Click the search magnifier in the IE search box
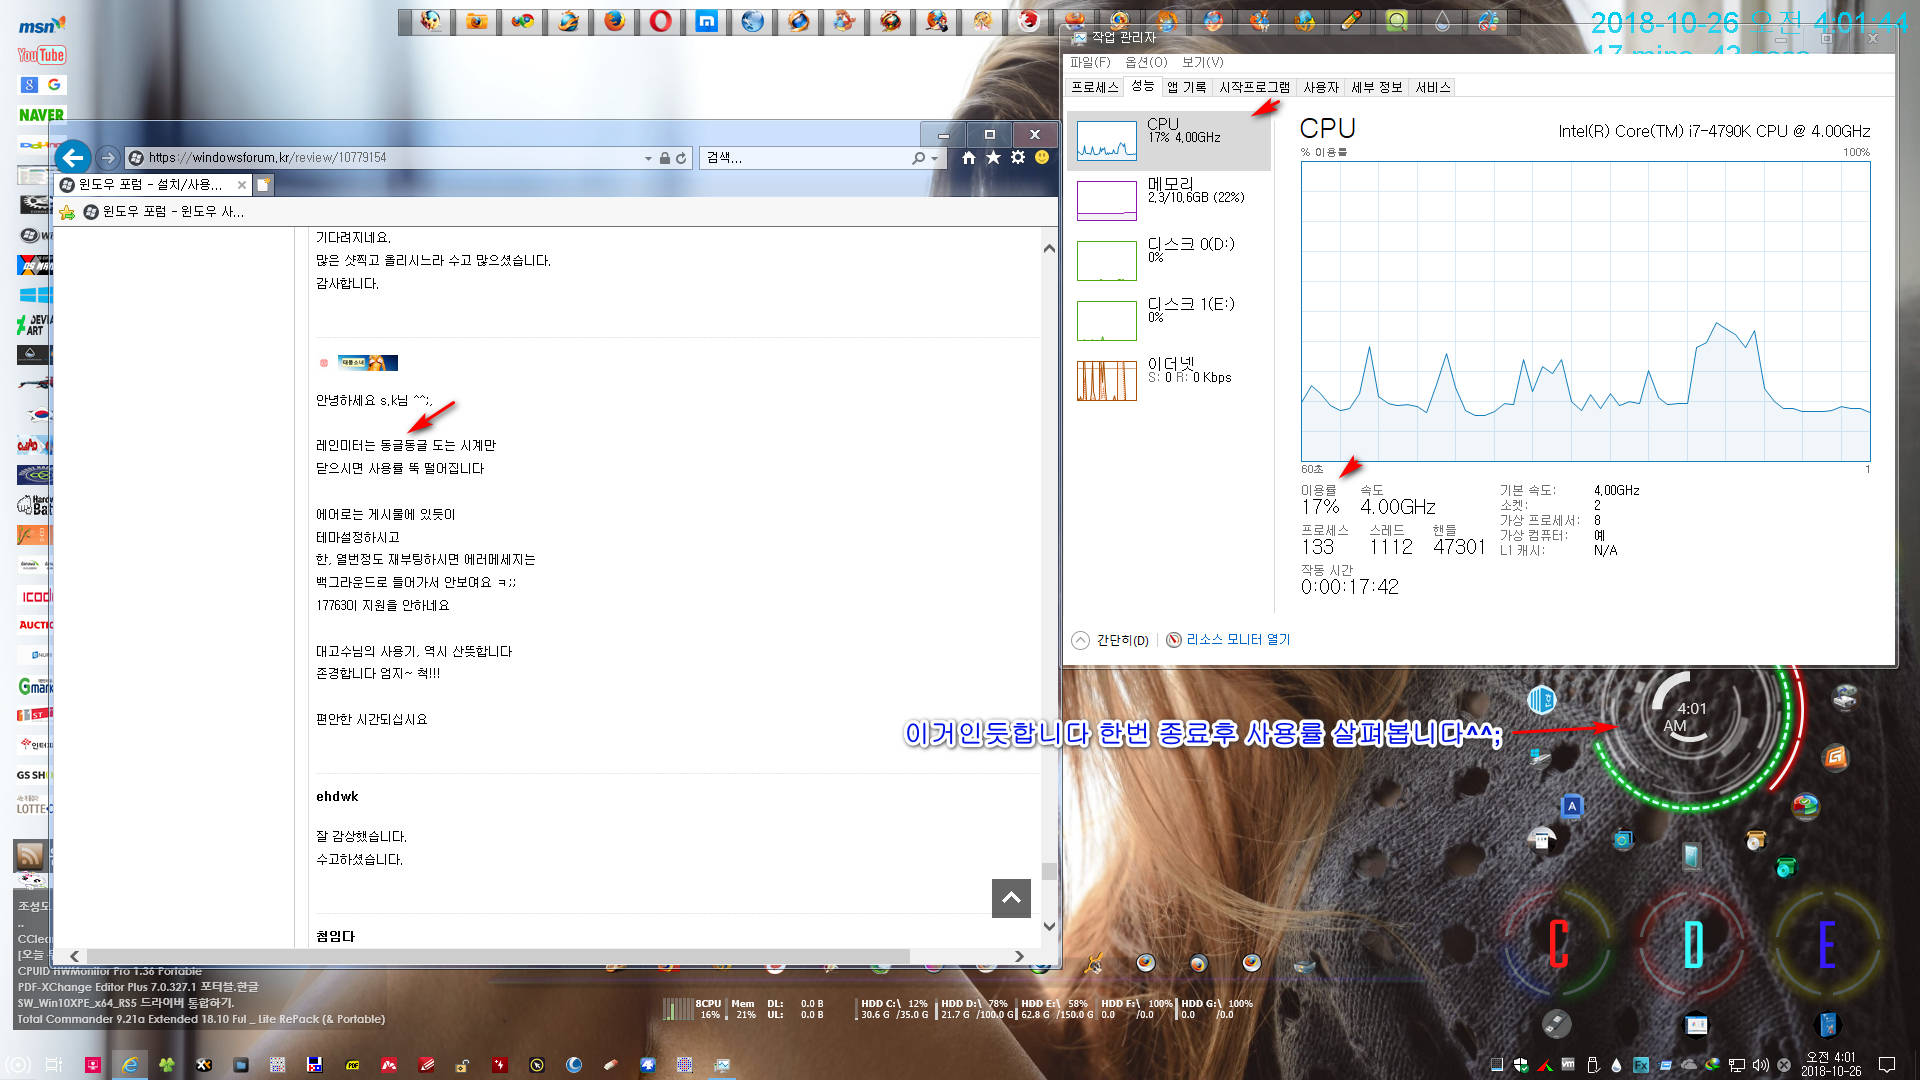1920x1080 pixels. tap(918, 158)
